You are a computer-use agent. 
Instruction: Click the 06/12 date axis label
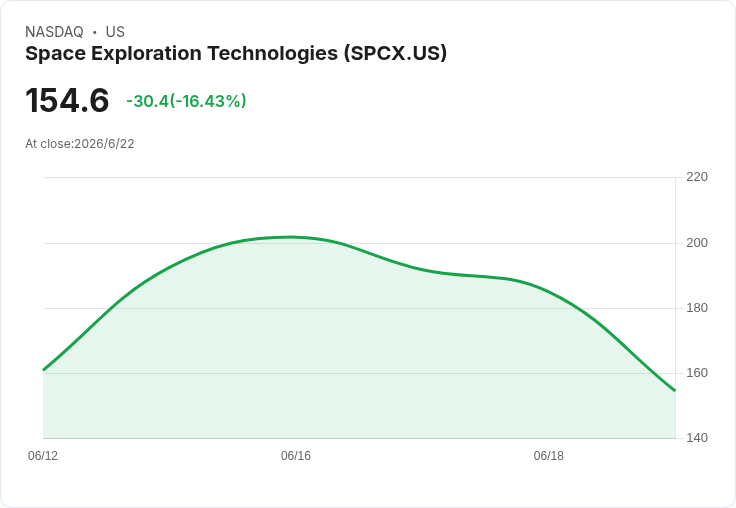[43, 456]
